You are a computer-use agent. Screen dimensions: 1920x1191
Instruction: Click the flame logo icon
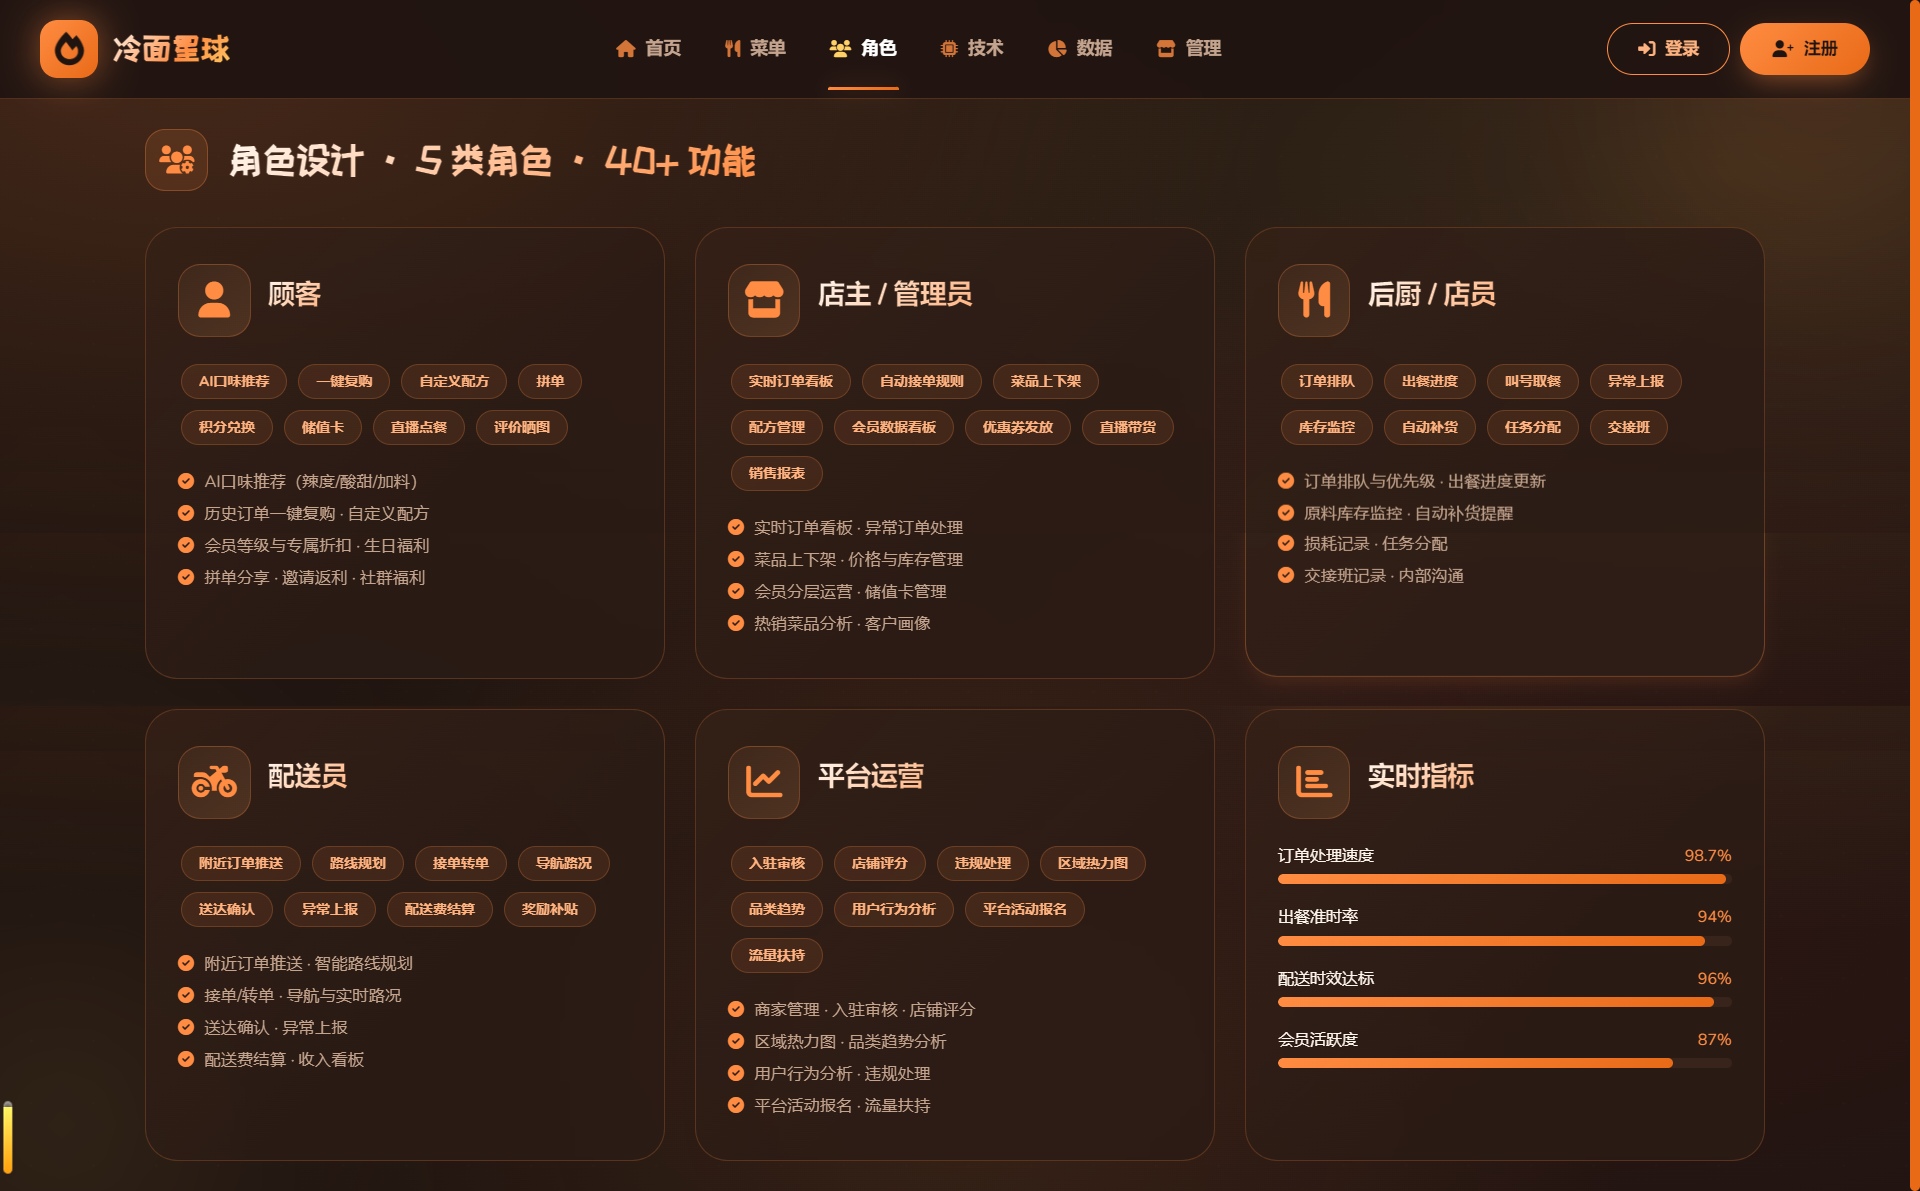(x=69, y=48)
